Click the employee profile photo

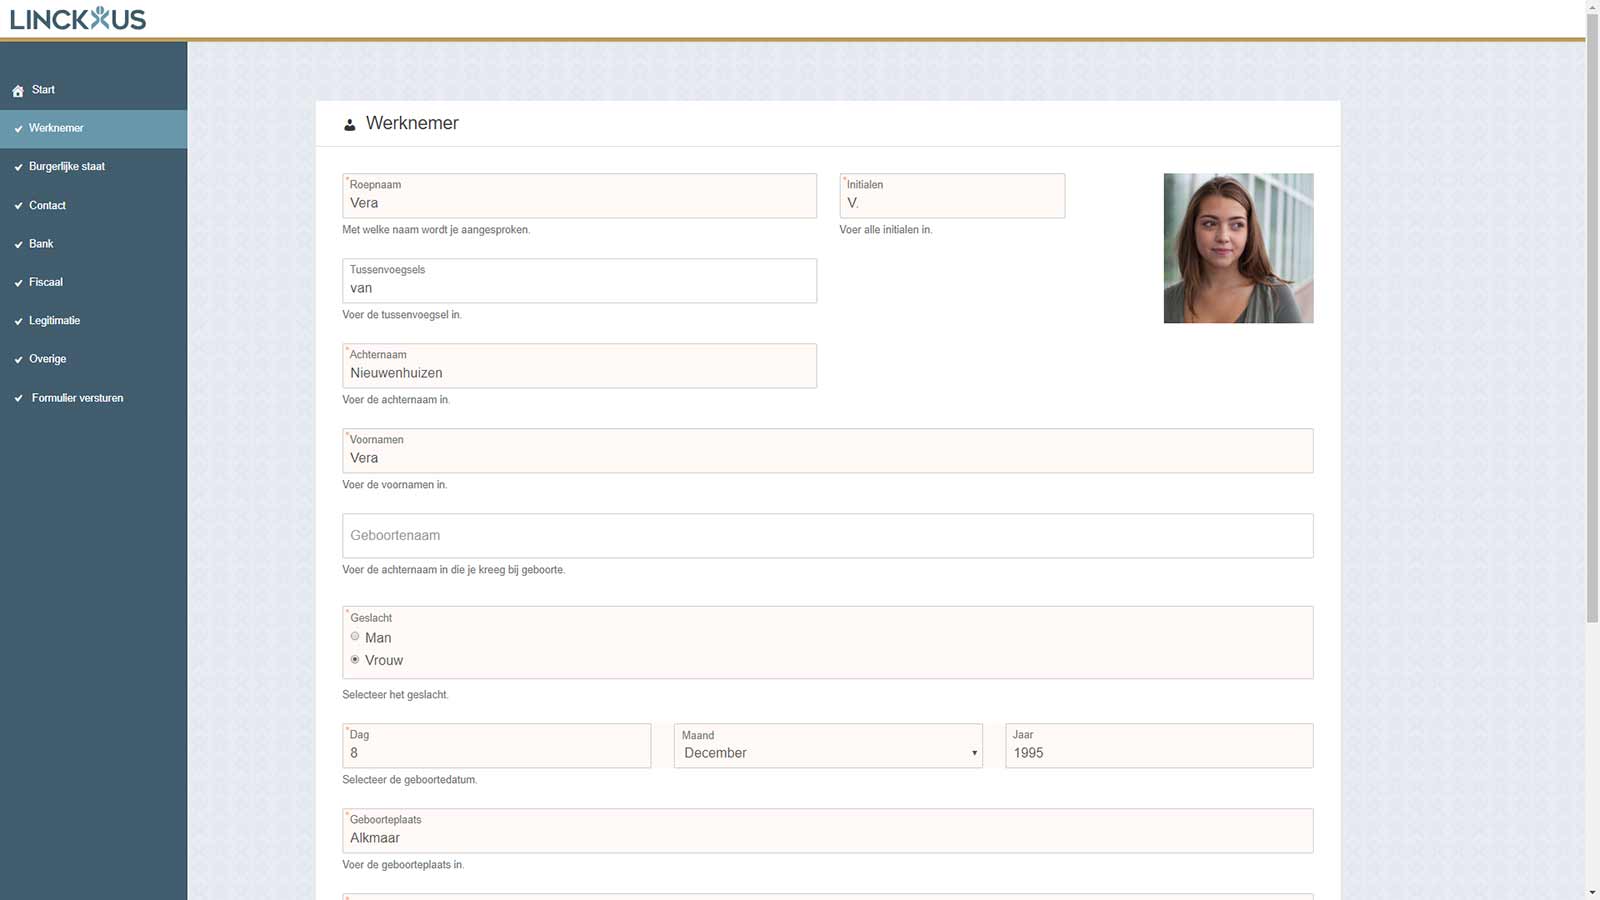click(1238, 248)
